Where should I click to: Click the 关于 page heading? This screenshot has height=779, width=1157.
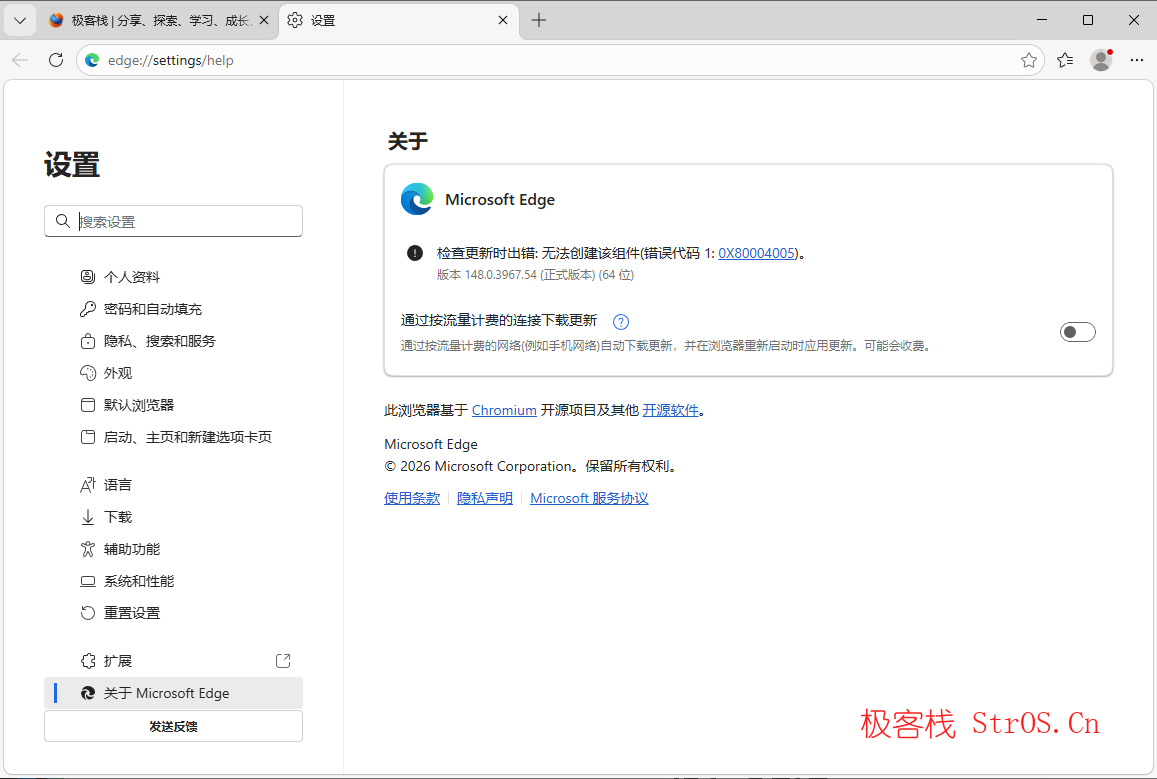407,142
